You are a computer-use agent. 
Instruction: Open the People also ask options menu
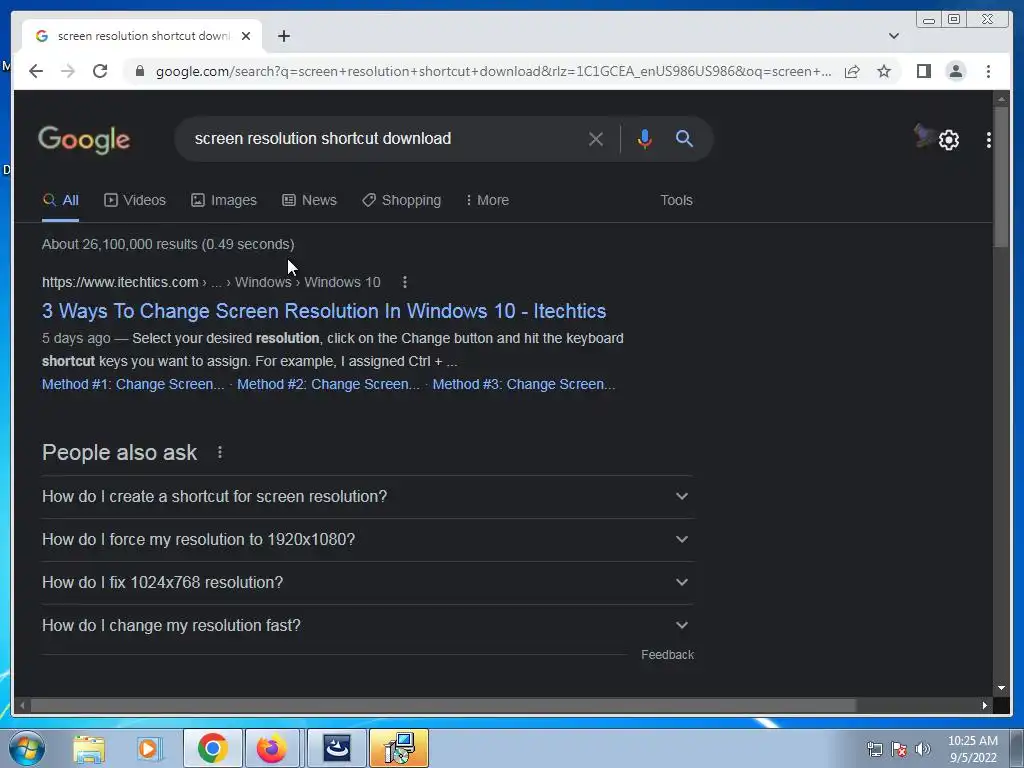click(x=220, y=452)
